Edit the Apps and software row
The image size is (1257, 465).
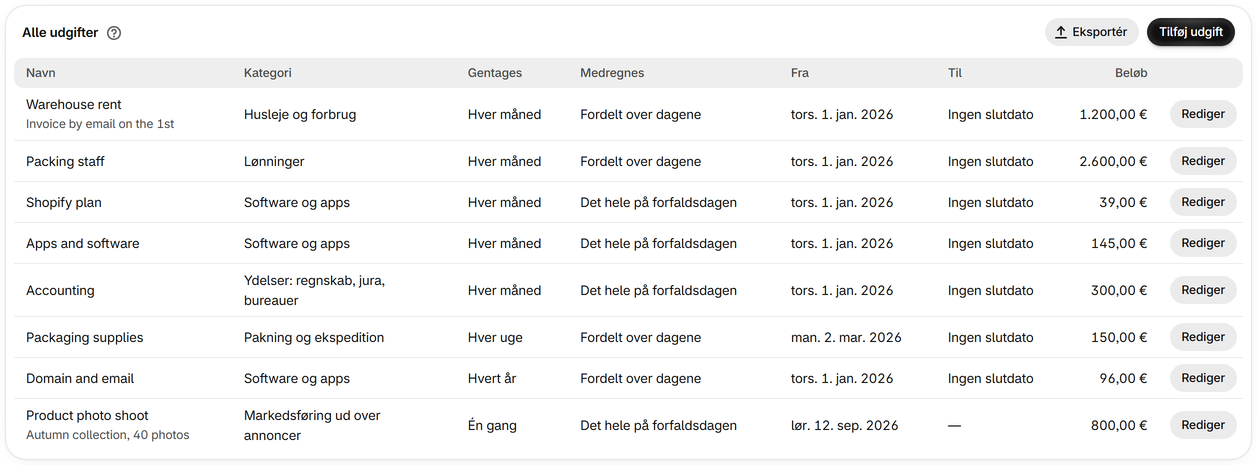pyautogui.click(x=1203, y=243)
